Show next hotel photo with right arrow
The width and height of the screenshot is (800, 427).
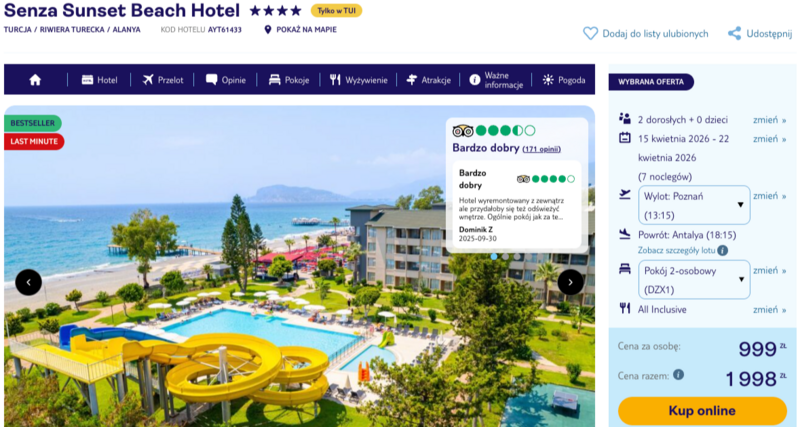tap(570, 282)
